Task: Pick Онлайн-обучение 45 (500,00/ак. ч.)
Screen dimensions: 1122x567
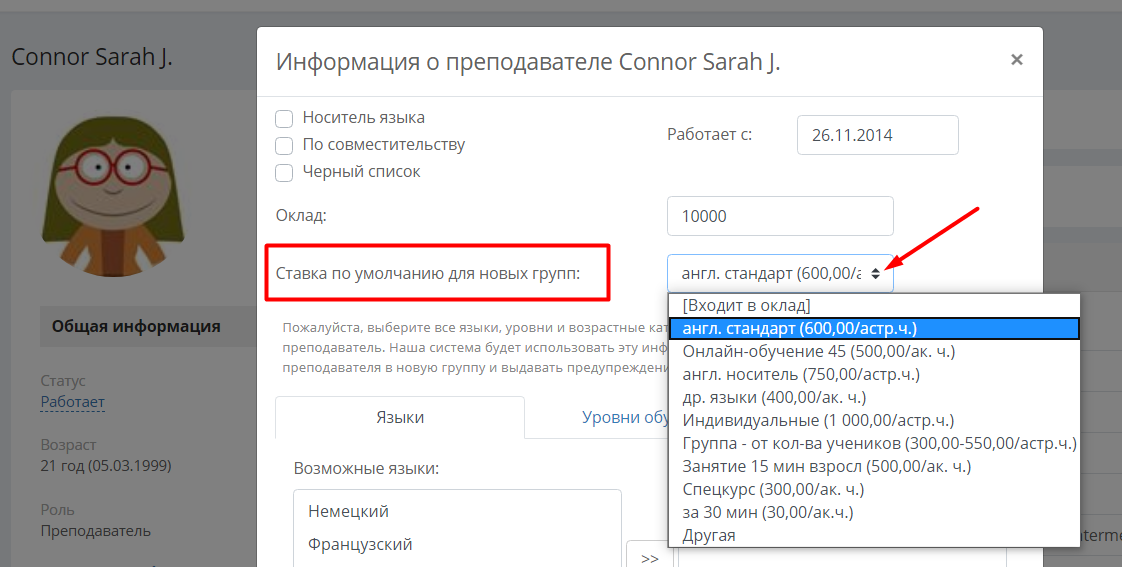Action: pyautogui.click(x=874, y=352)
